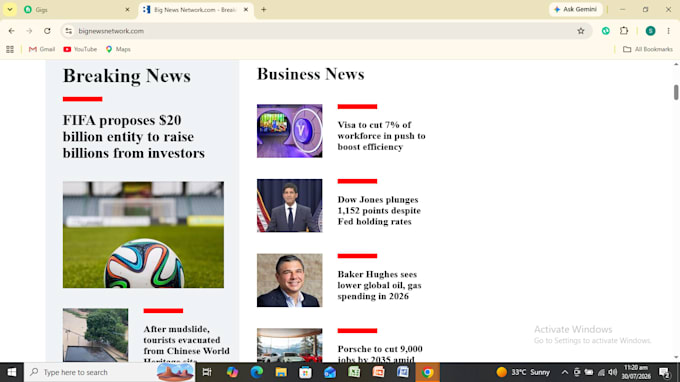Click the mudslide article thumbnail

click(95, 335)
